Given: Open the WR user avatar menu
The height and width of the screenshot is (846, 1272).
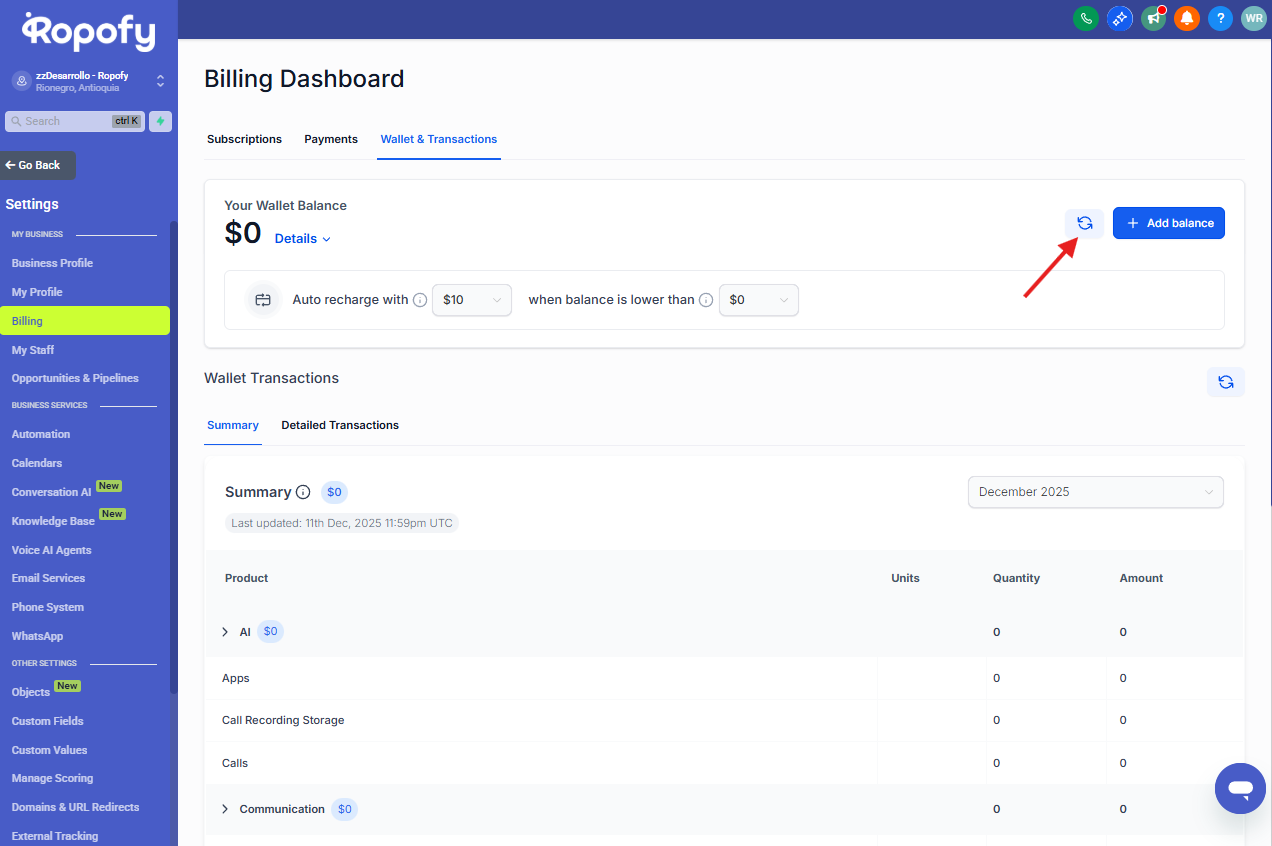Looking at the screenshot, I should 1253,18.
